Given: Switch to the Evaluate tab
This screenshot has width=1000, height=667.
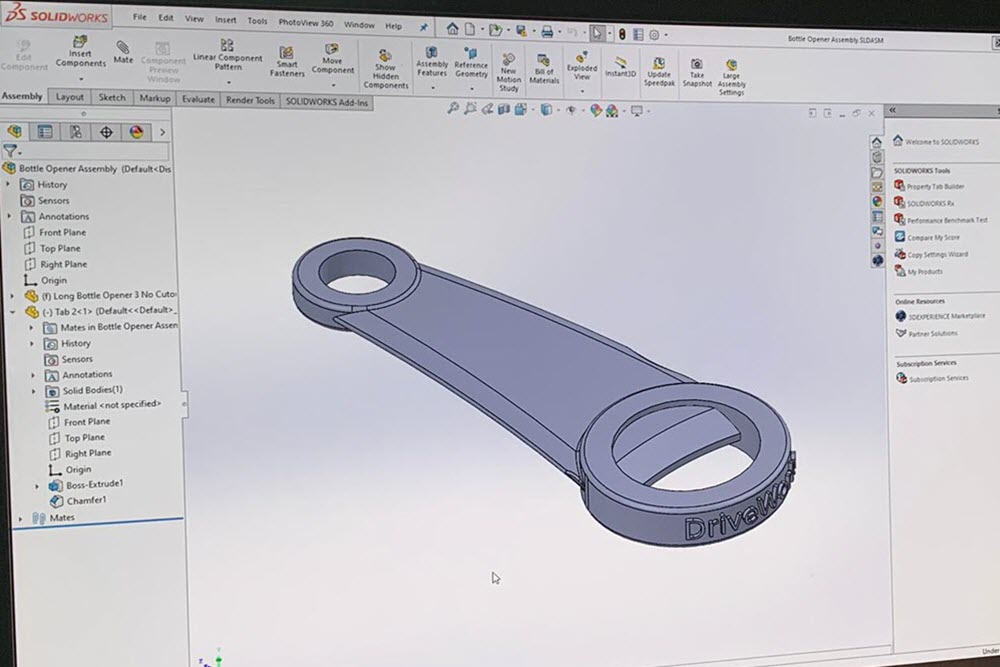Looking at the screenshot, I should 198,99.
